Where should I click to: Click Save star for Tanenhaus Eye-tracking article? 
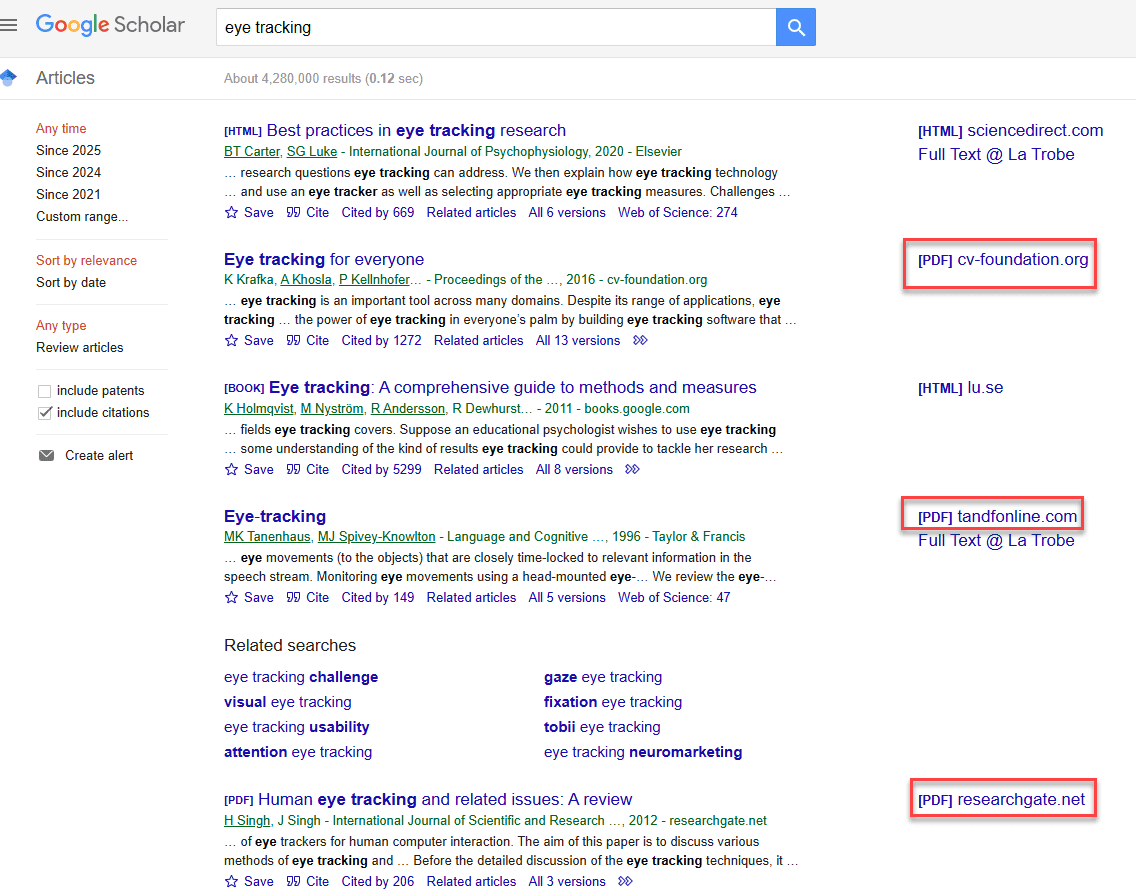click(x=231, y=598)
